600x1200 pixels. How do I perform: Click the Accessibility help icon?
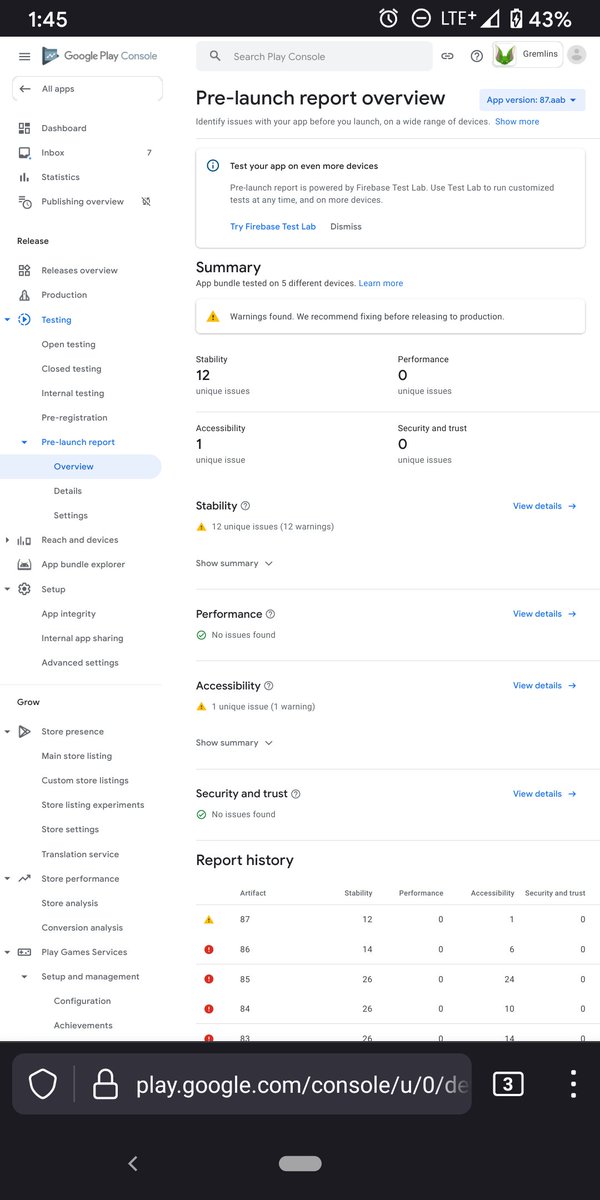(268, 686)
